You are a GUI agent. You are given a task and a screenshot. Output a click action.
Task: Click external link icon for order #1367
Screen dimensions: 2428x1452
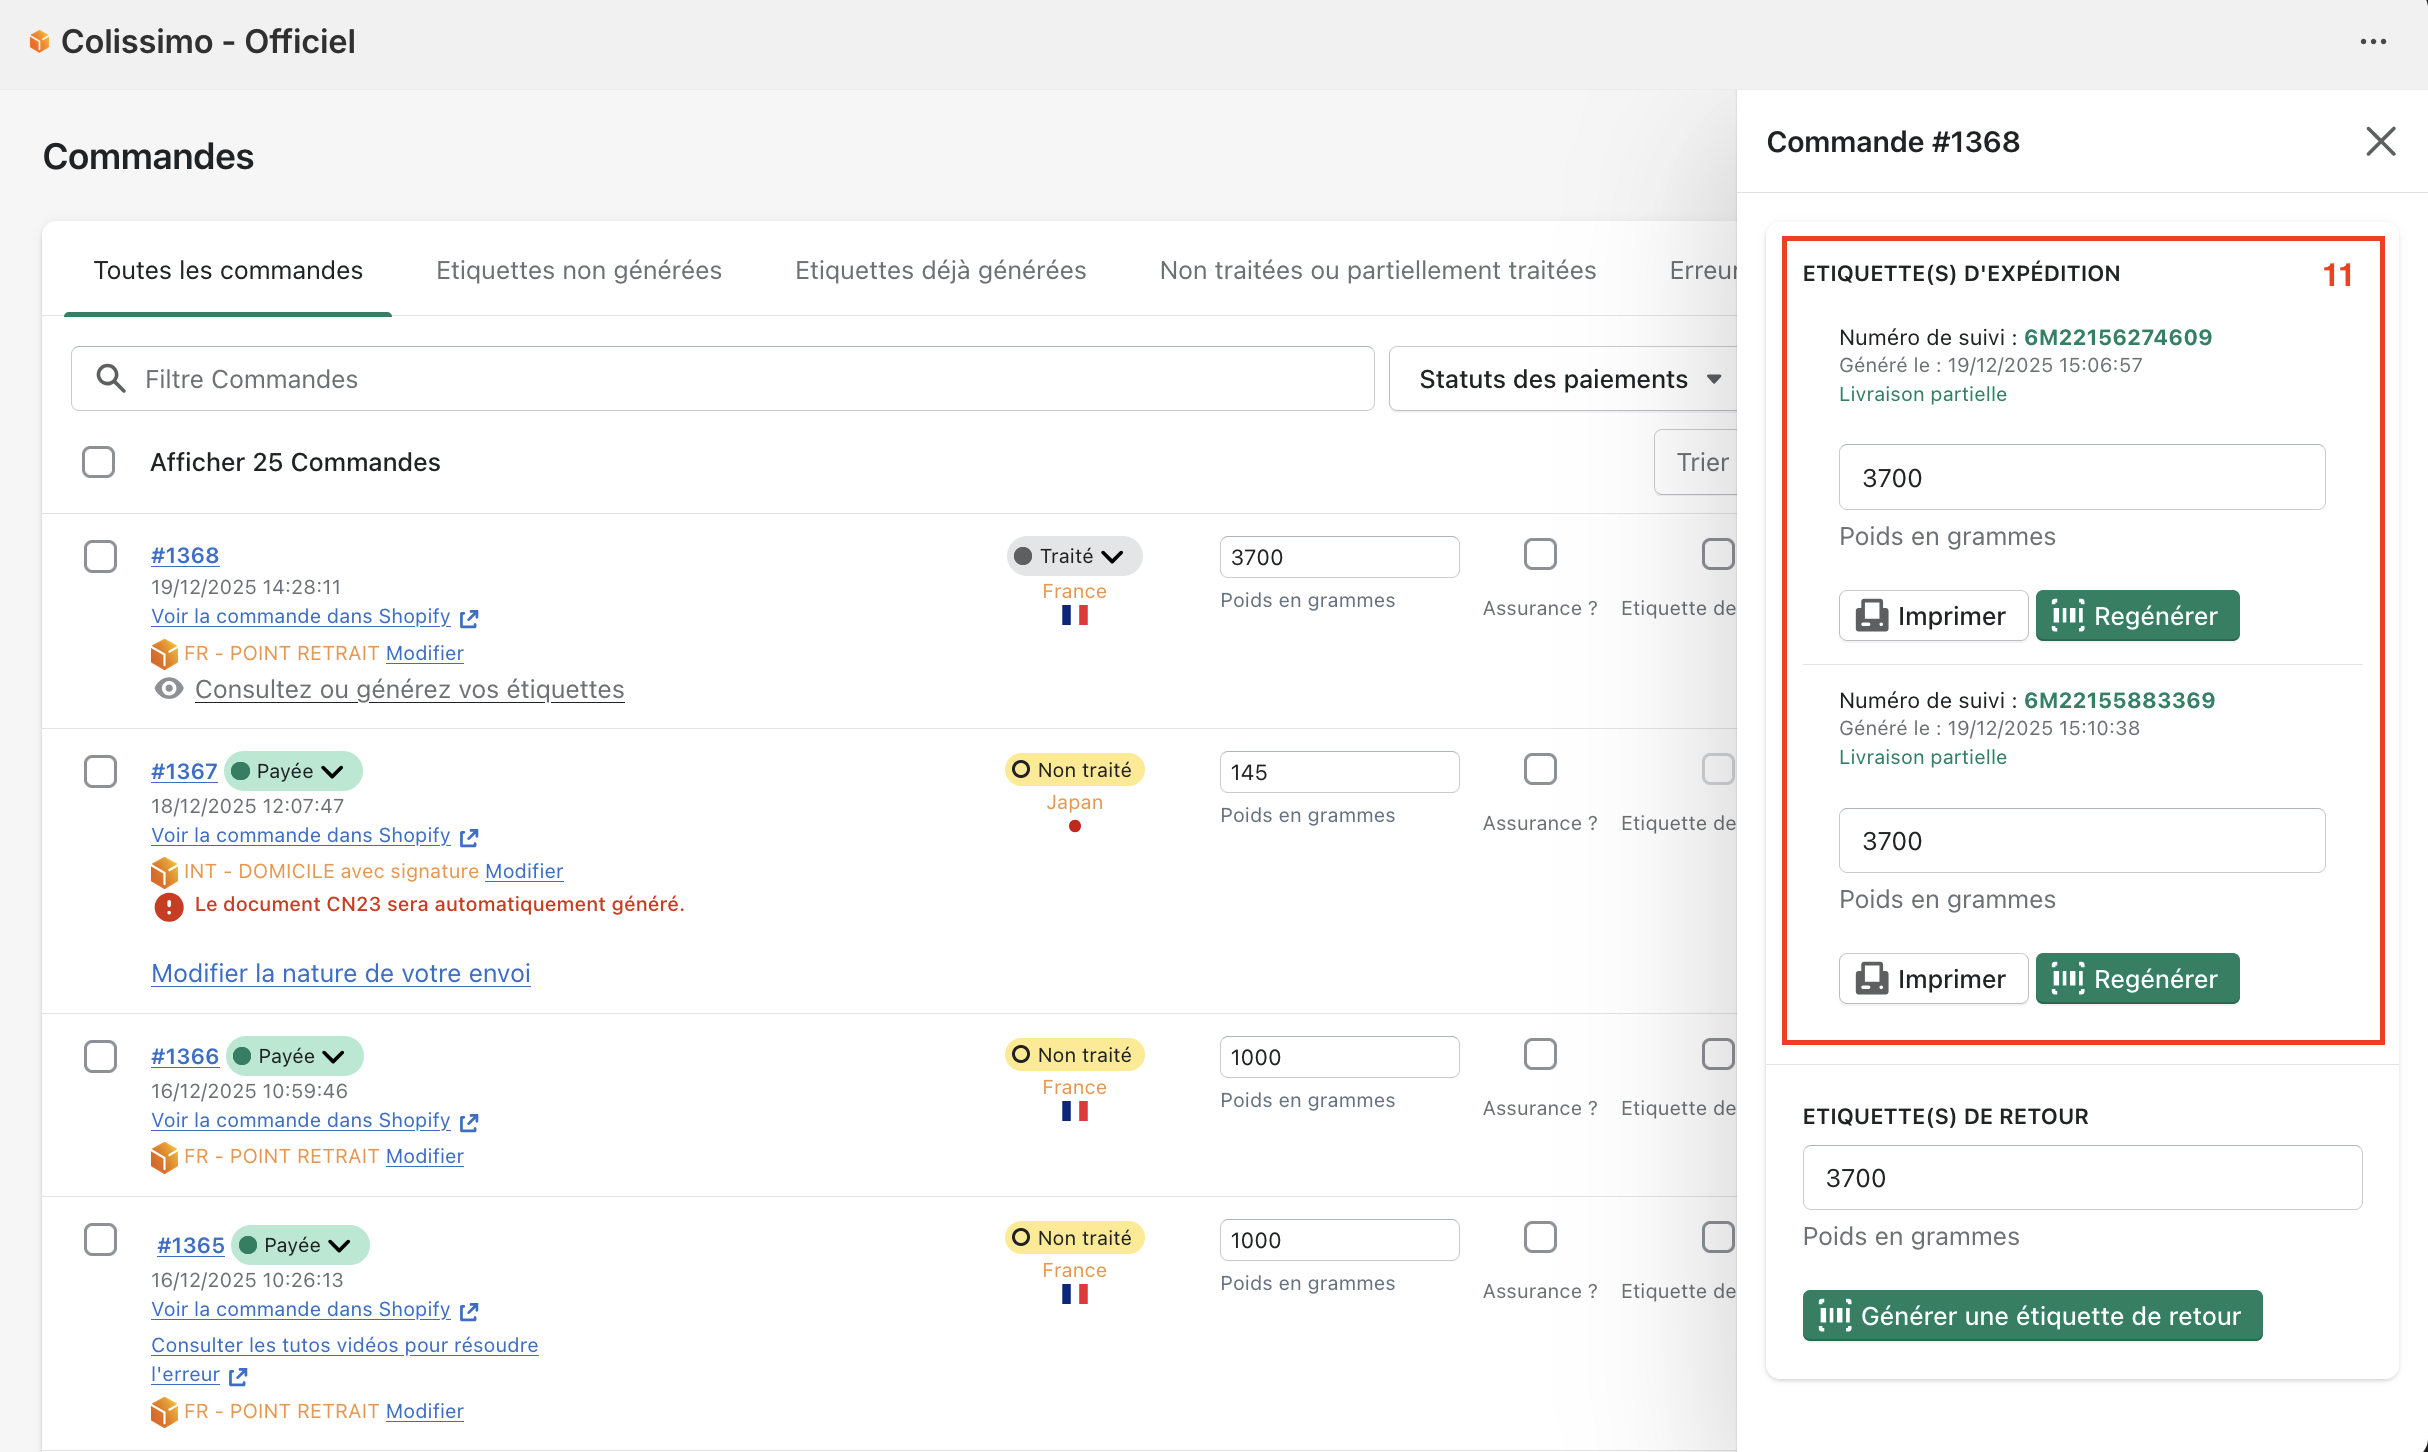(x=469, y=837)
